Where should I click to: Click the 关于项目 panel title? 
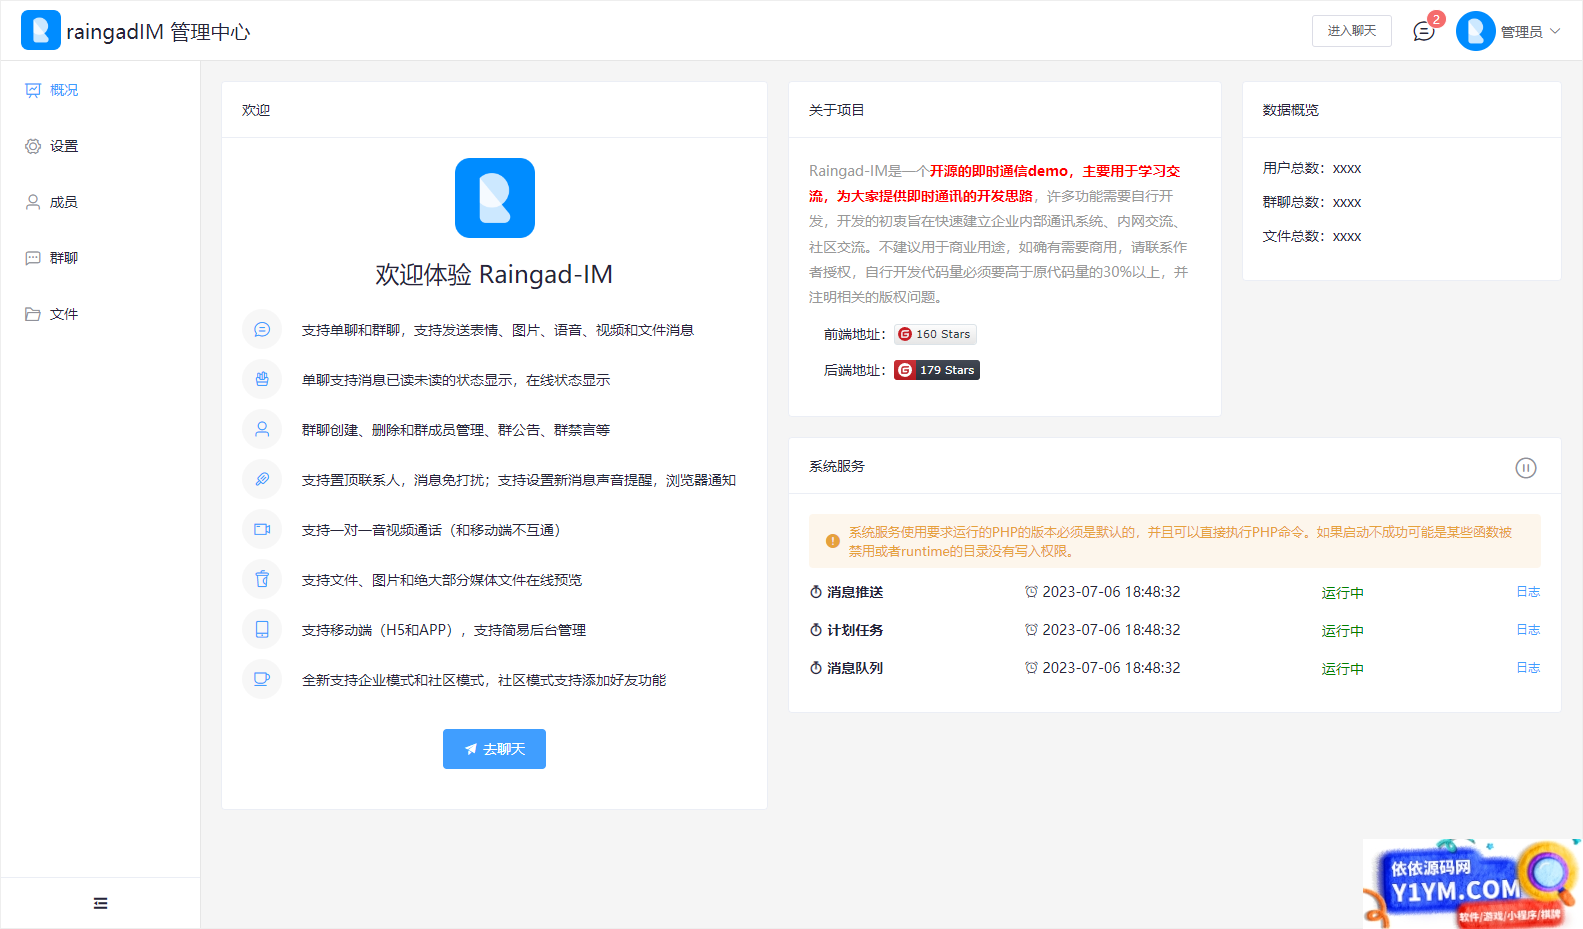[x=837, y=110]
